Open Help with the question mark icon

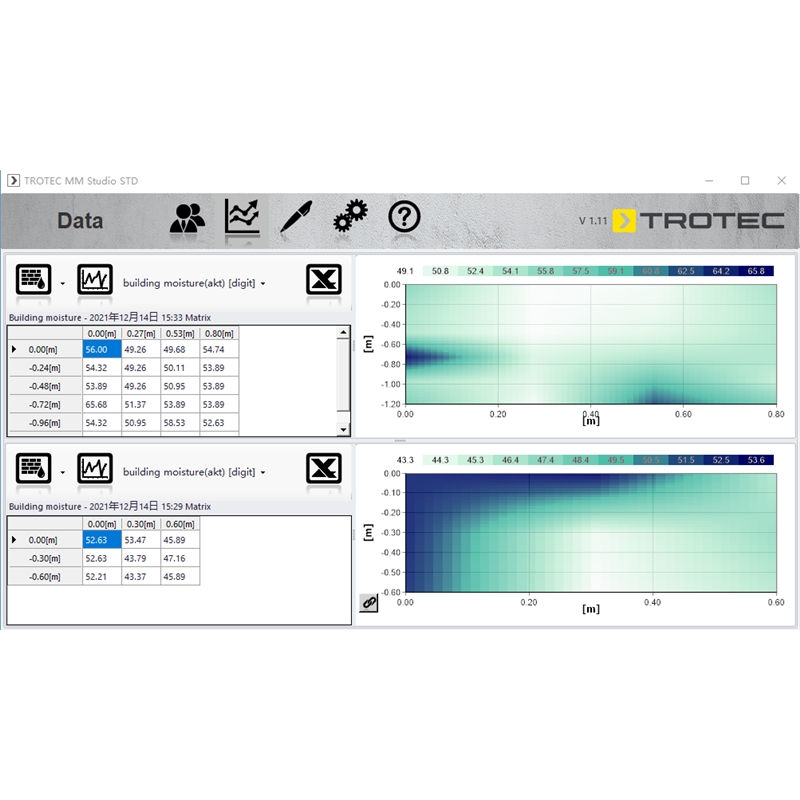(404, 216)
